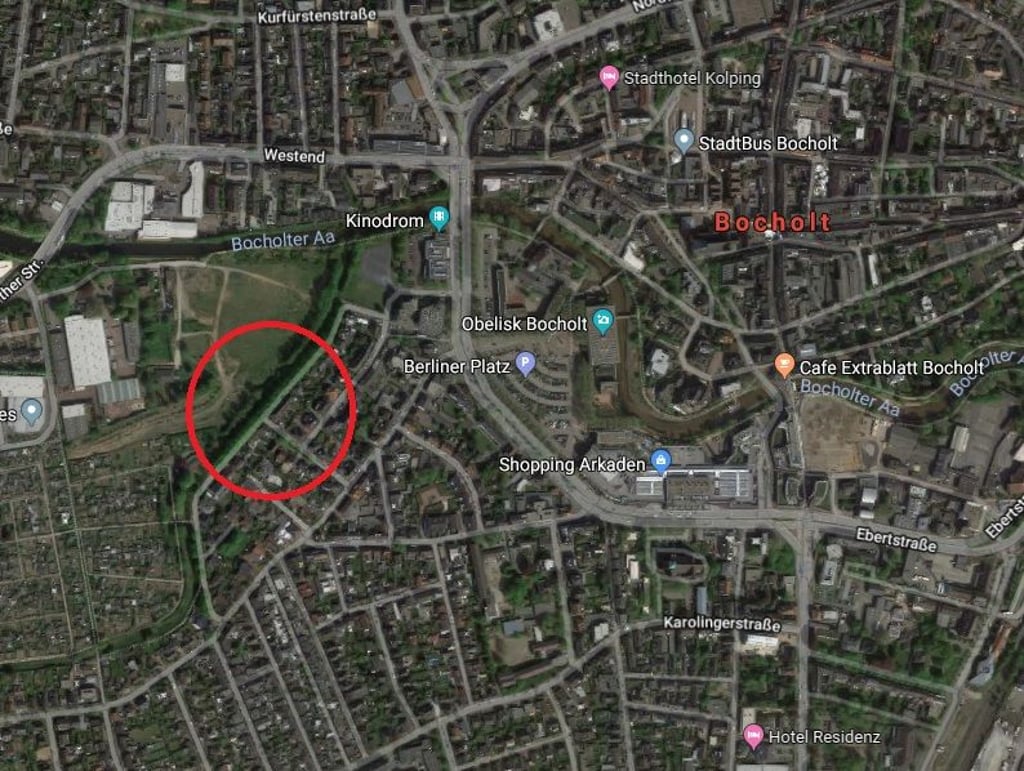Select the Berliner Platz parking icon

525,363
